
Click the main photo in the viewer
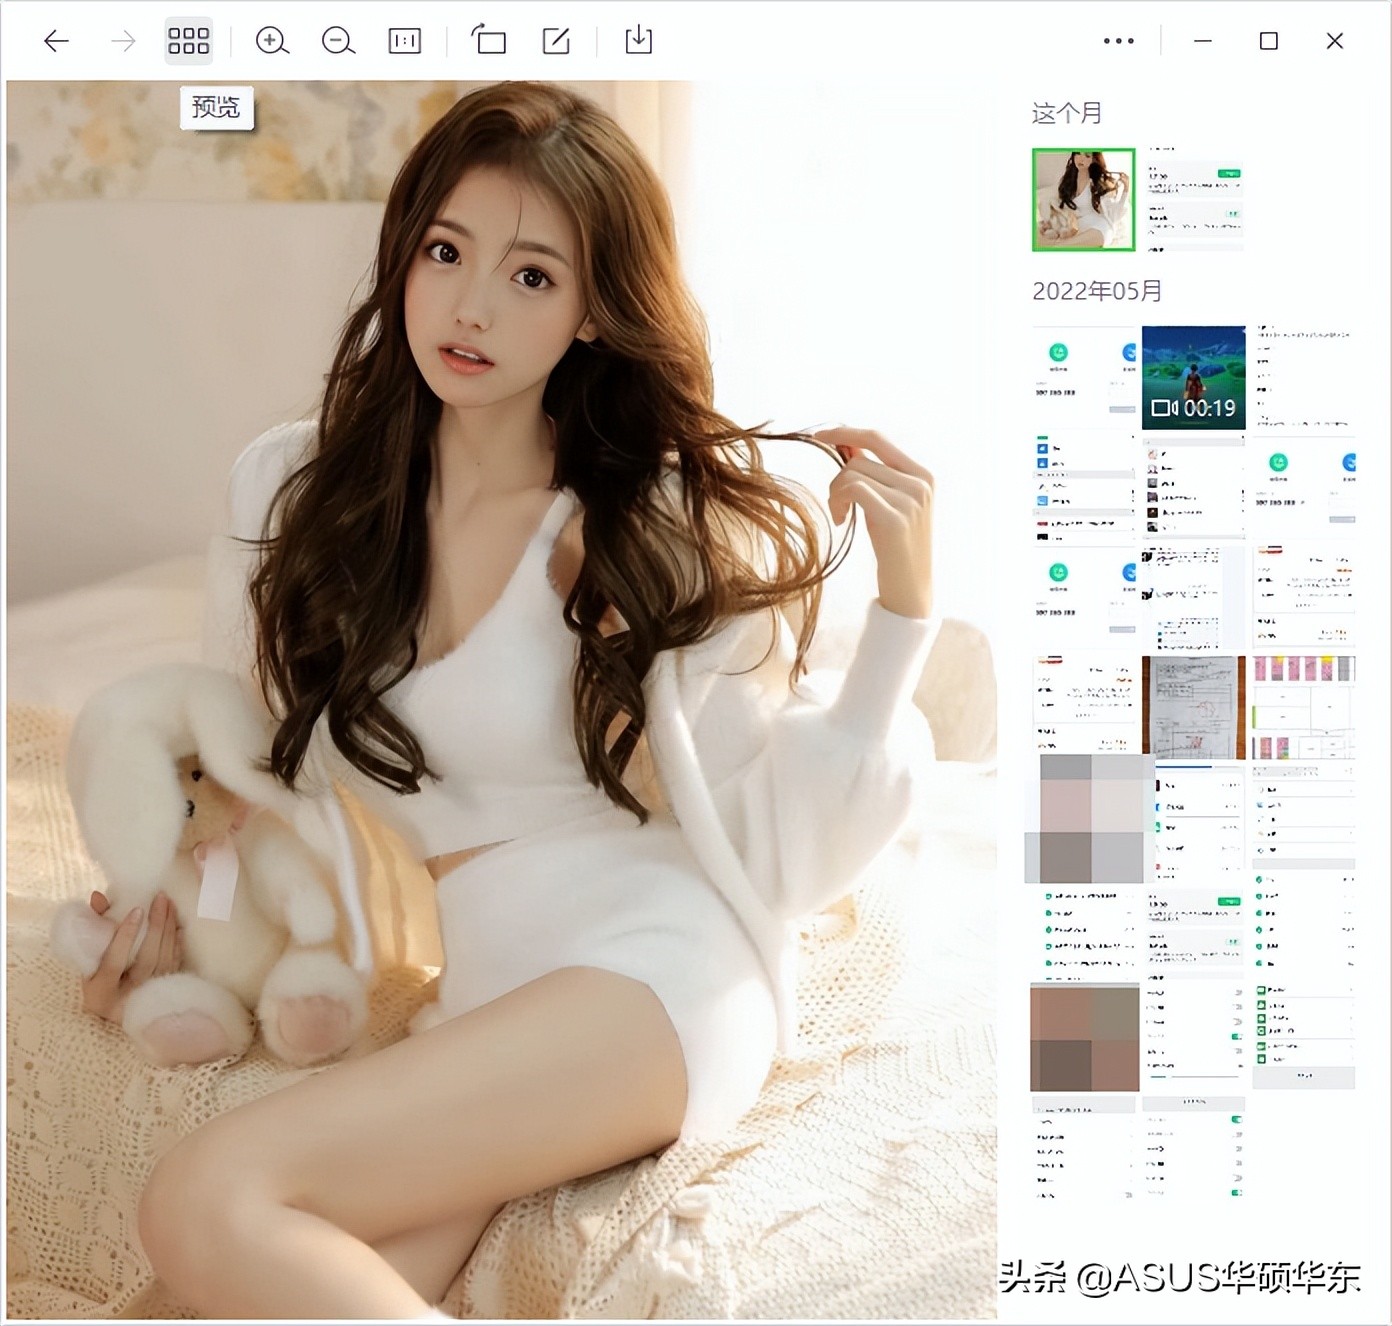click(x=501, y=700)
